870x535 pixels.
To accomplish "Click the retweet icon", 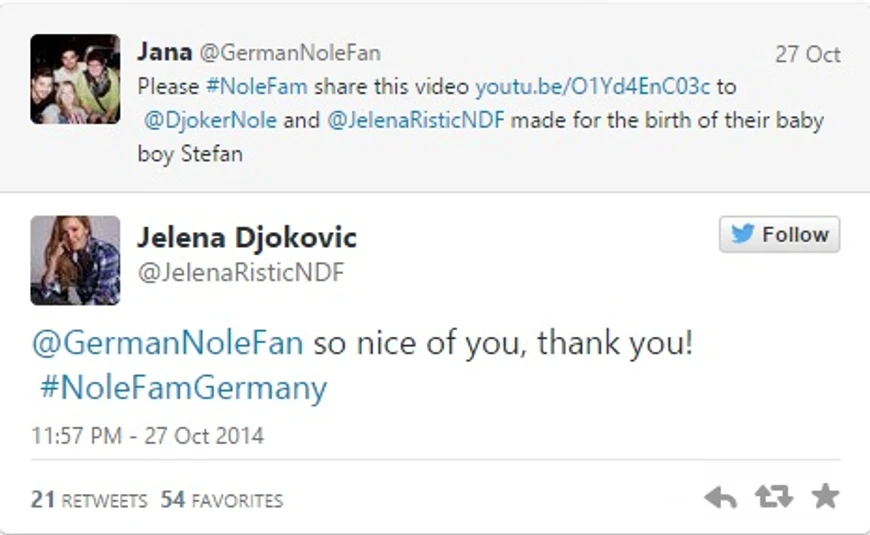I will point(773,496).
